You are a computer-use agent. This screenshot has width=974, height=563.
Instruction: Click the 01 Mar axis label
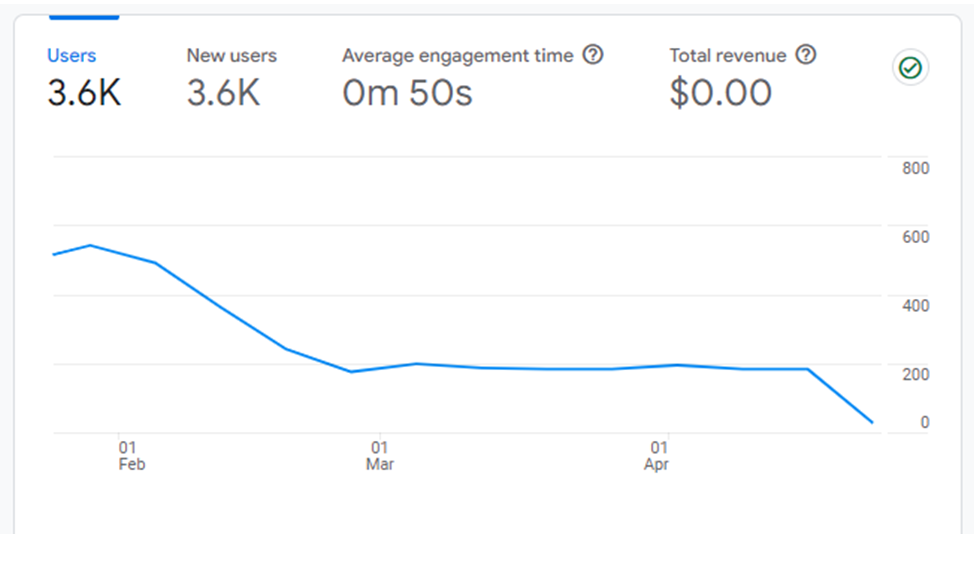click(x=380, y=455)
